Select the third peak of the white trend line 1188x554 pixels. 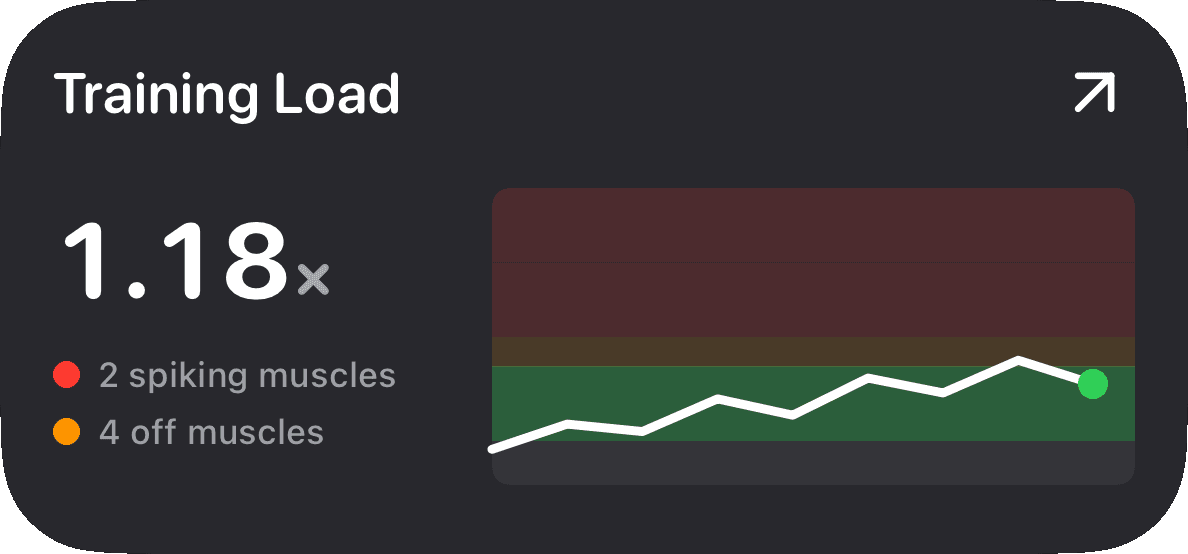pyautogui.click(x=868, y=377)
